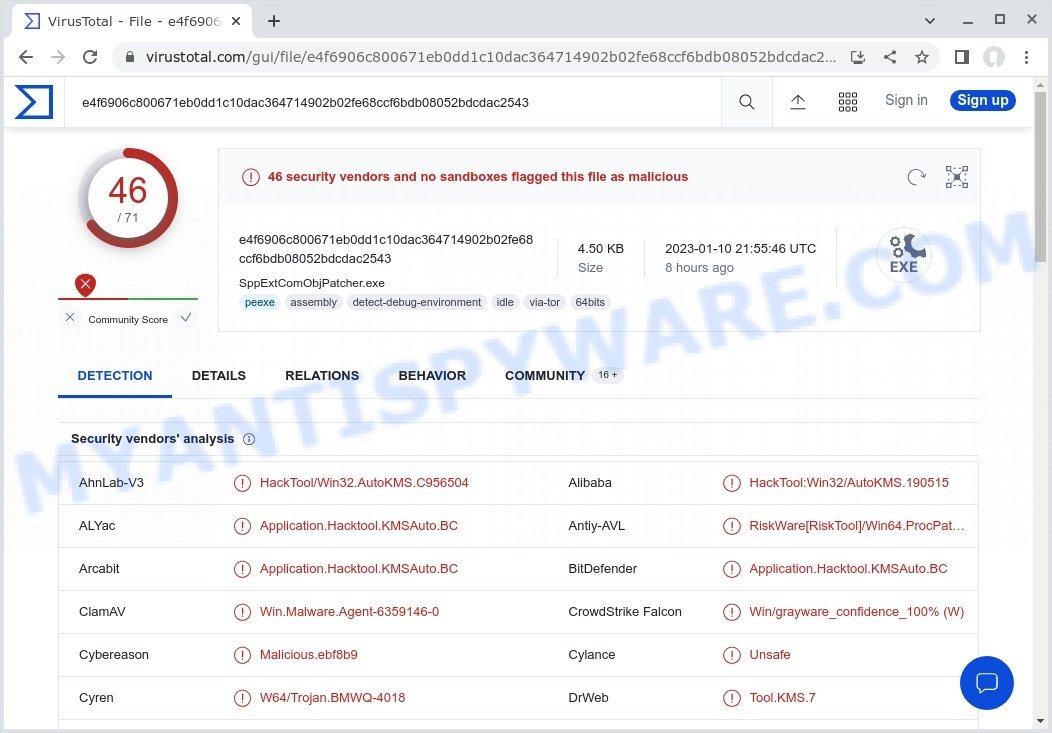Click the red malicious community marker
This screenshot has height=733, width=1052.
coord(85,285)
